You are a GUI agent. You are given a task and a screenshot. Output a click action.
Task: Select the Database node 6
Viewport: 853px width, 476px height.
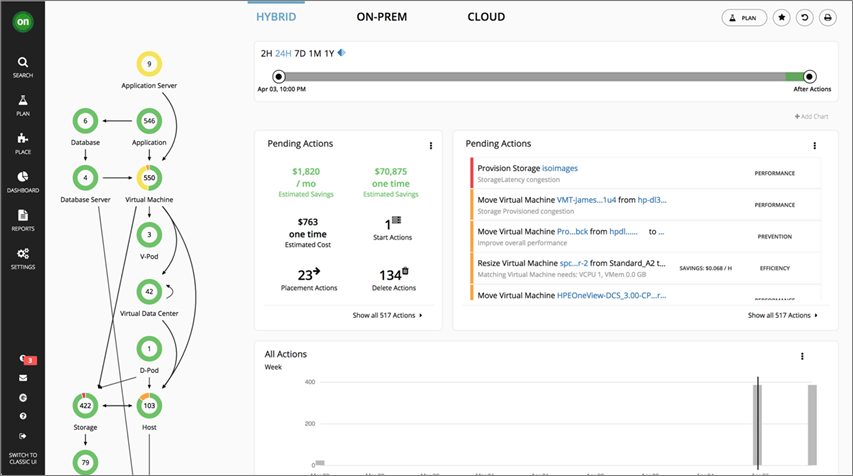pos(85,121)
